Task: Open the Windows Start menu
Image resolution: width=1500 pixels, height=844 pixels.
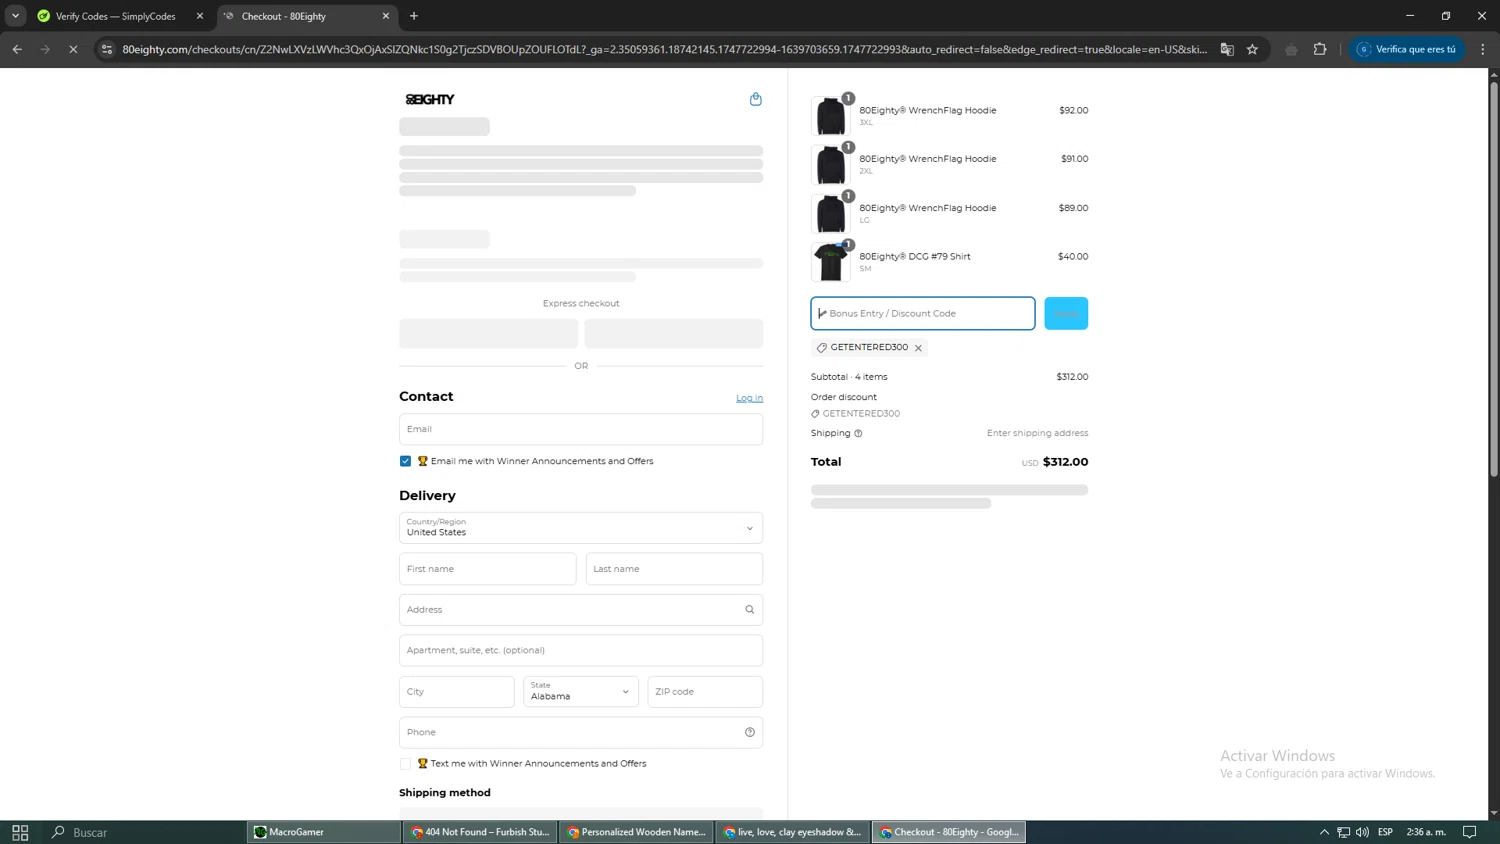Action: pyautogui.click(x=20, y=832)
